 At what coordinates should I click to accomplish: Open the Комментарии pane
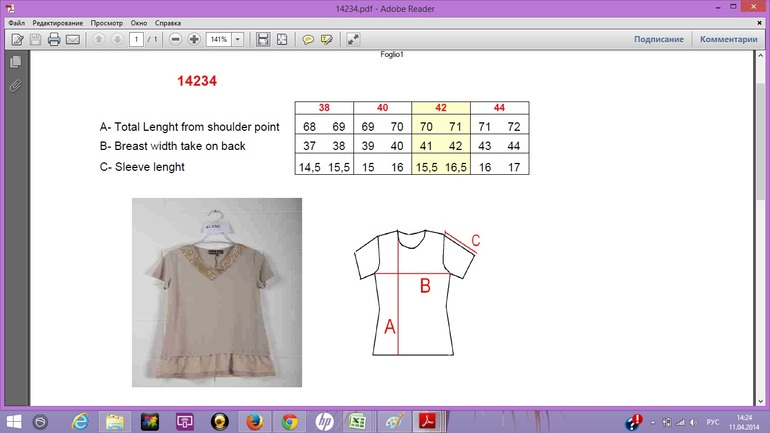[x=729, y=39]
